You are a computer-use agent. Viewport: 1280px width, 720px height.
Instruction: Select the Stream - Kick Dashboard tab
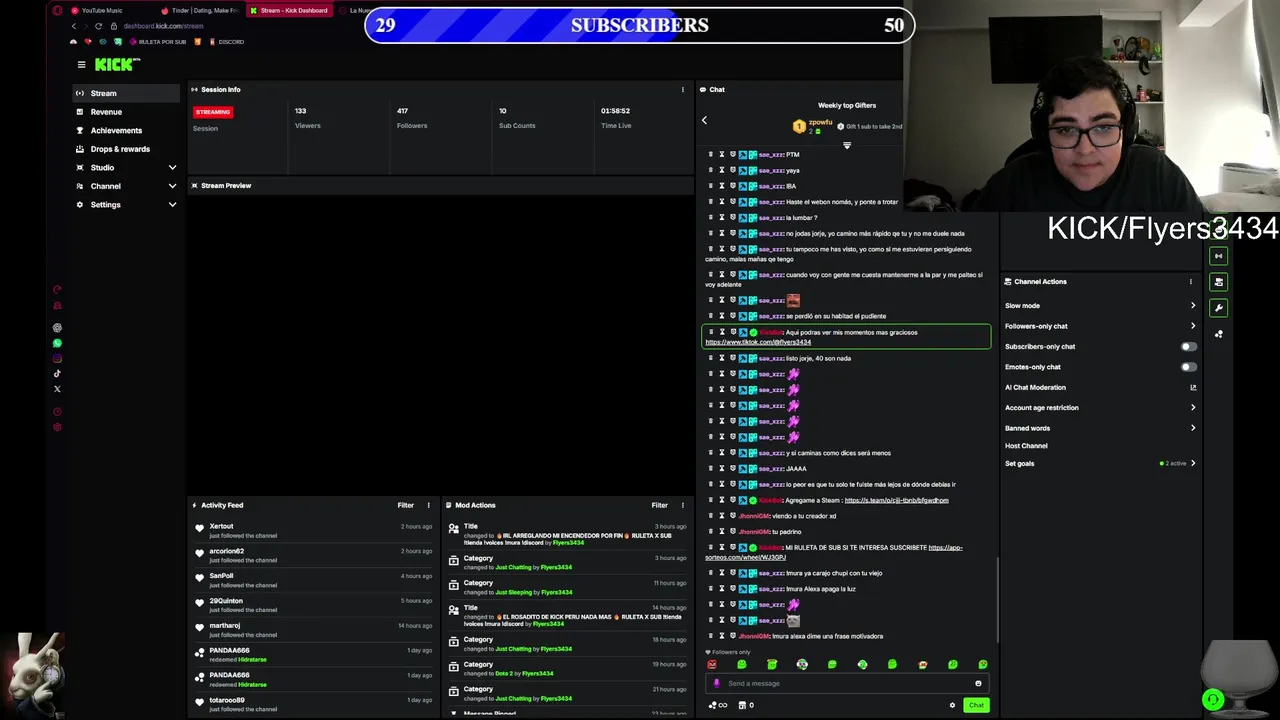pyautogui.click(x=290, y=10)
